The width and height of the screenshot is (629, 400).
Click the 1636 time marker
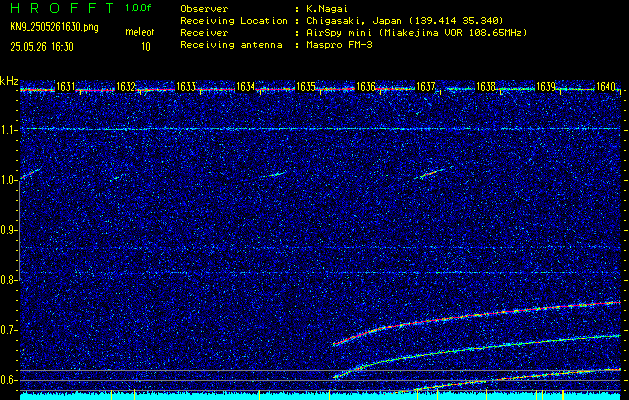(x=366, y=86)
